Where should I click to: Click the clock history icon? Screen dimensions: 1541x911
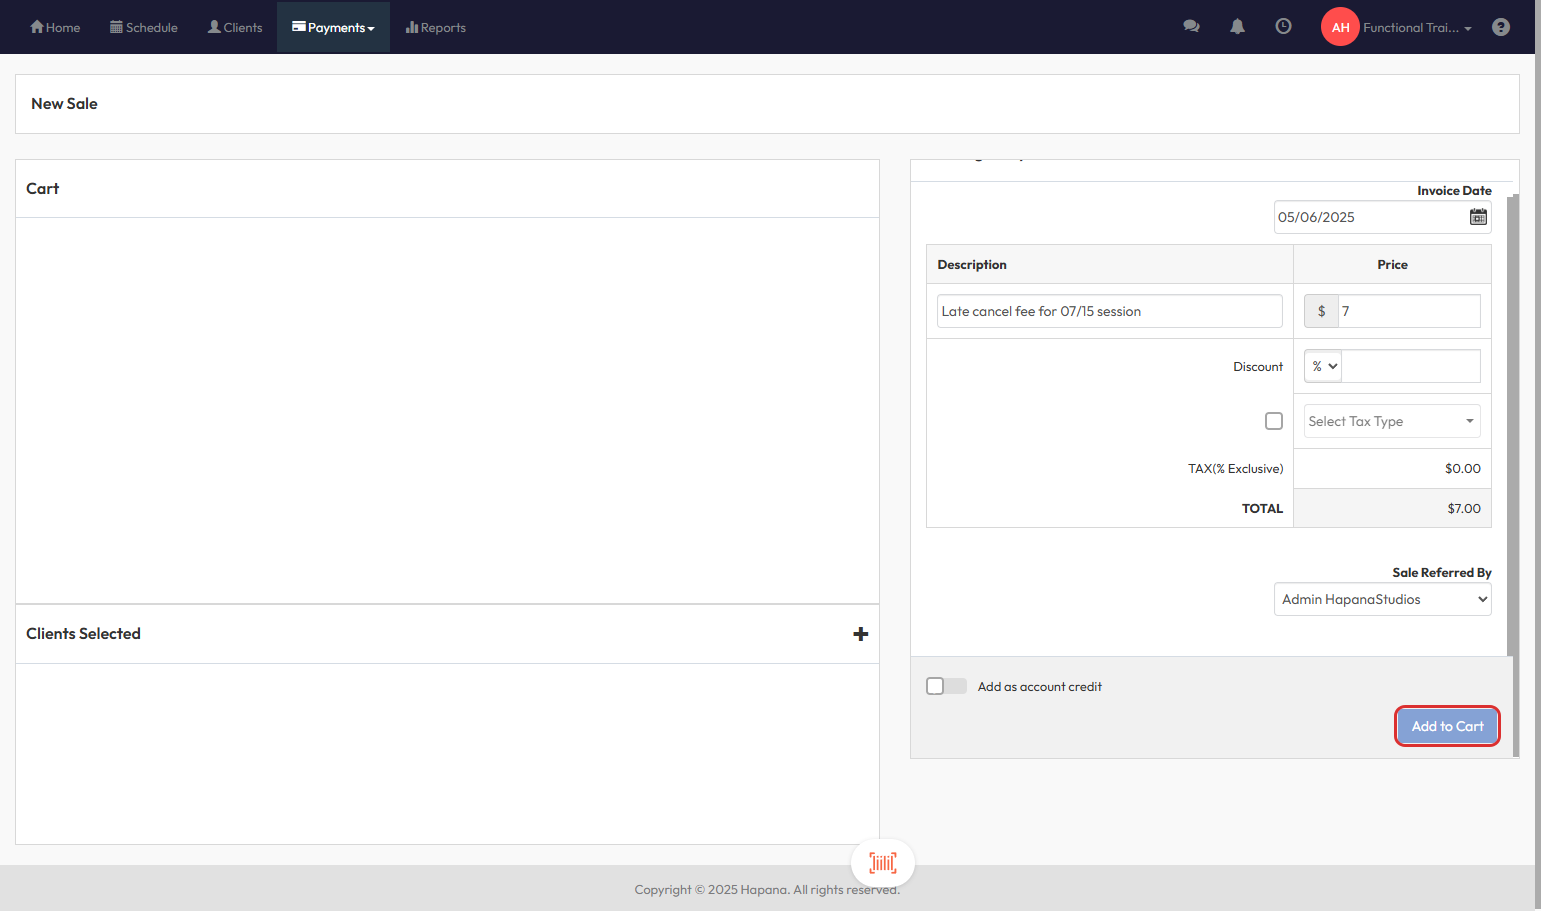1283,27
